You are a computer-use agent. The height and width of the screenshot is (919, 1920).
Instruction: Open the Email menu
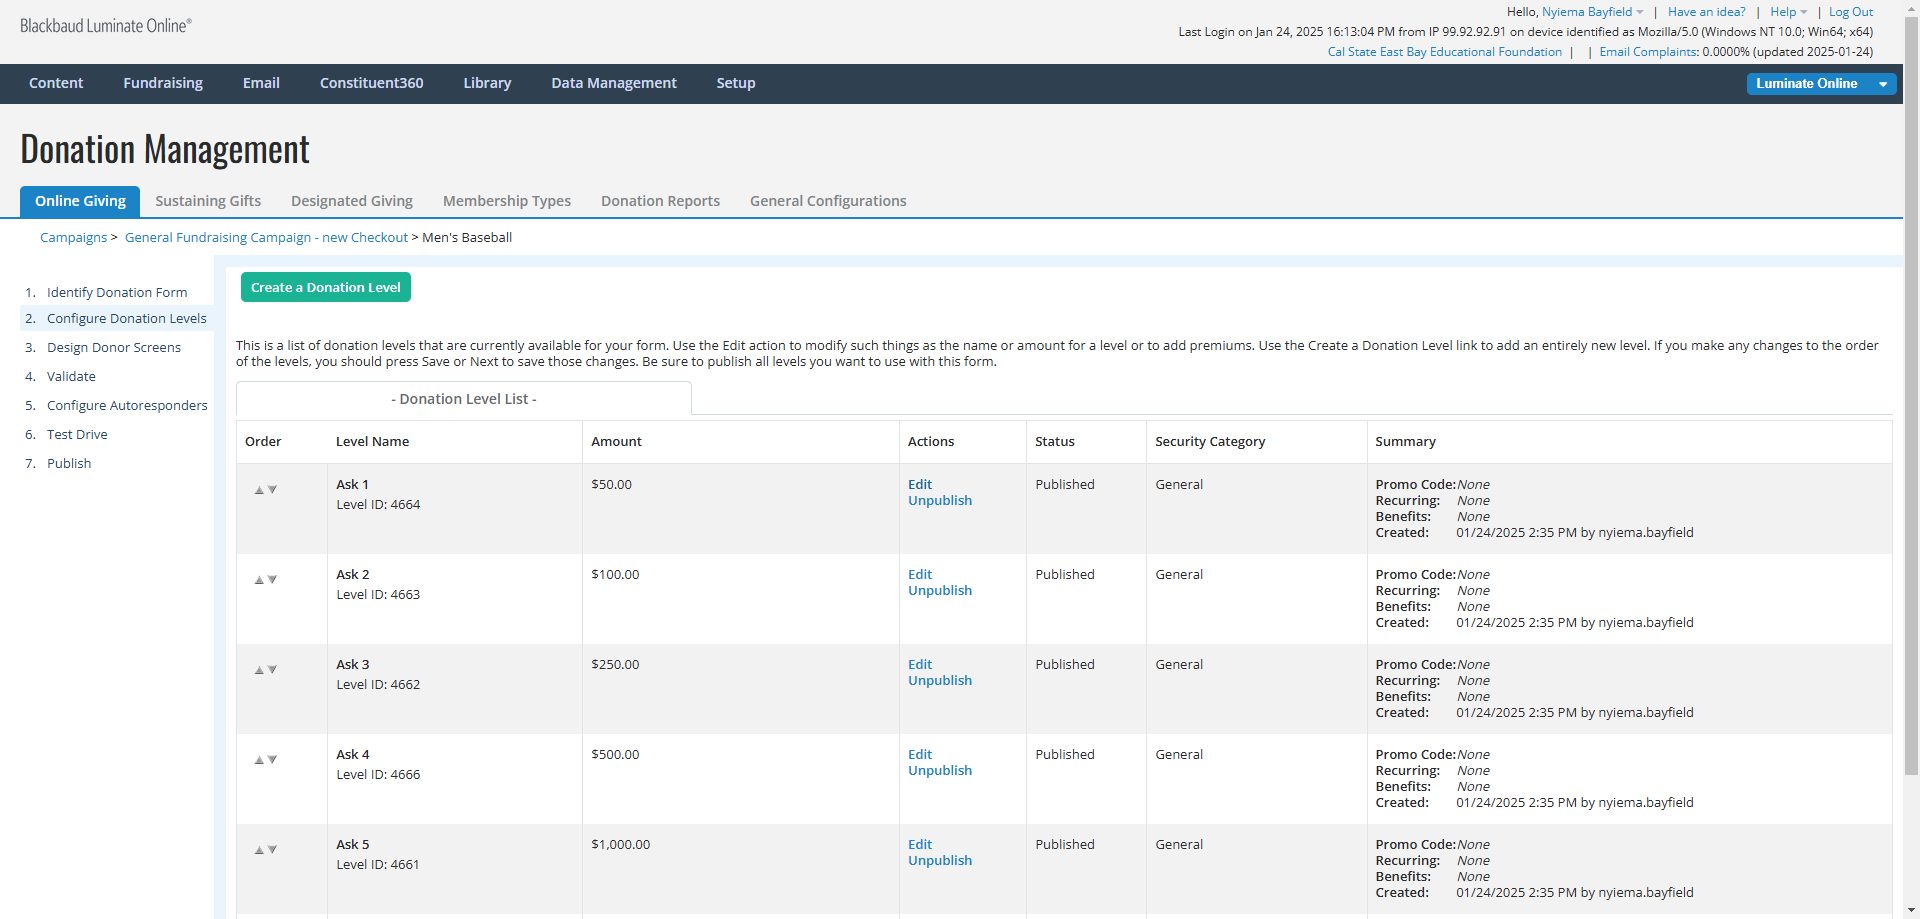[x=261, y=83]
